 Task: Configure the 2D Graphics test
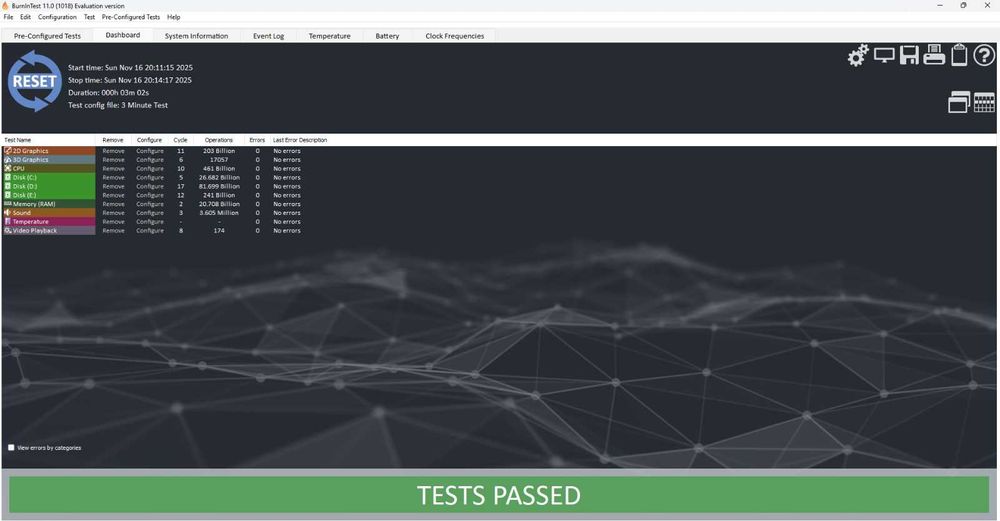(150, 151)
